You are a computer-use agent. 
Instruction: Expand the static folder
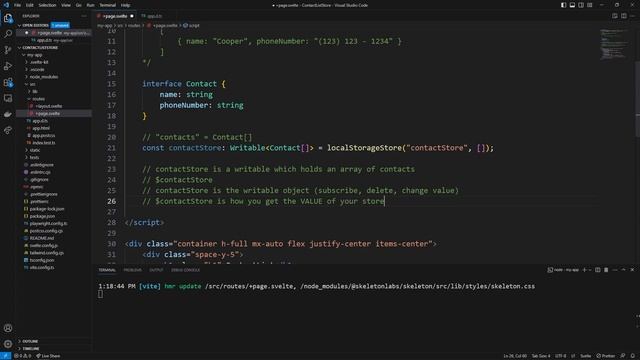35,150
